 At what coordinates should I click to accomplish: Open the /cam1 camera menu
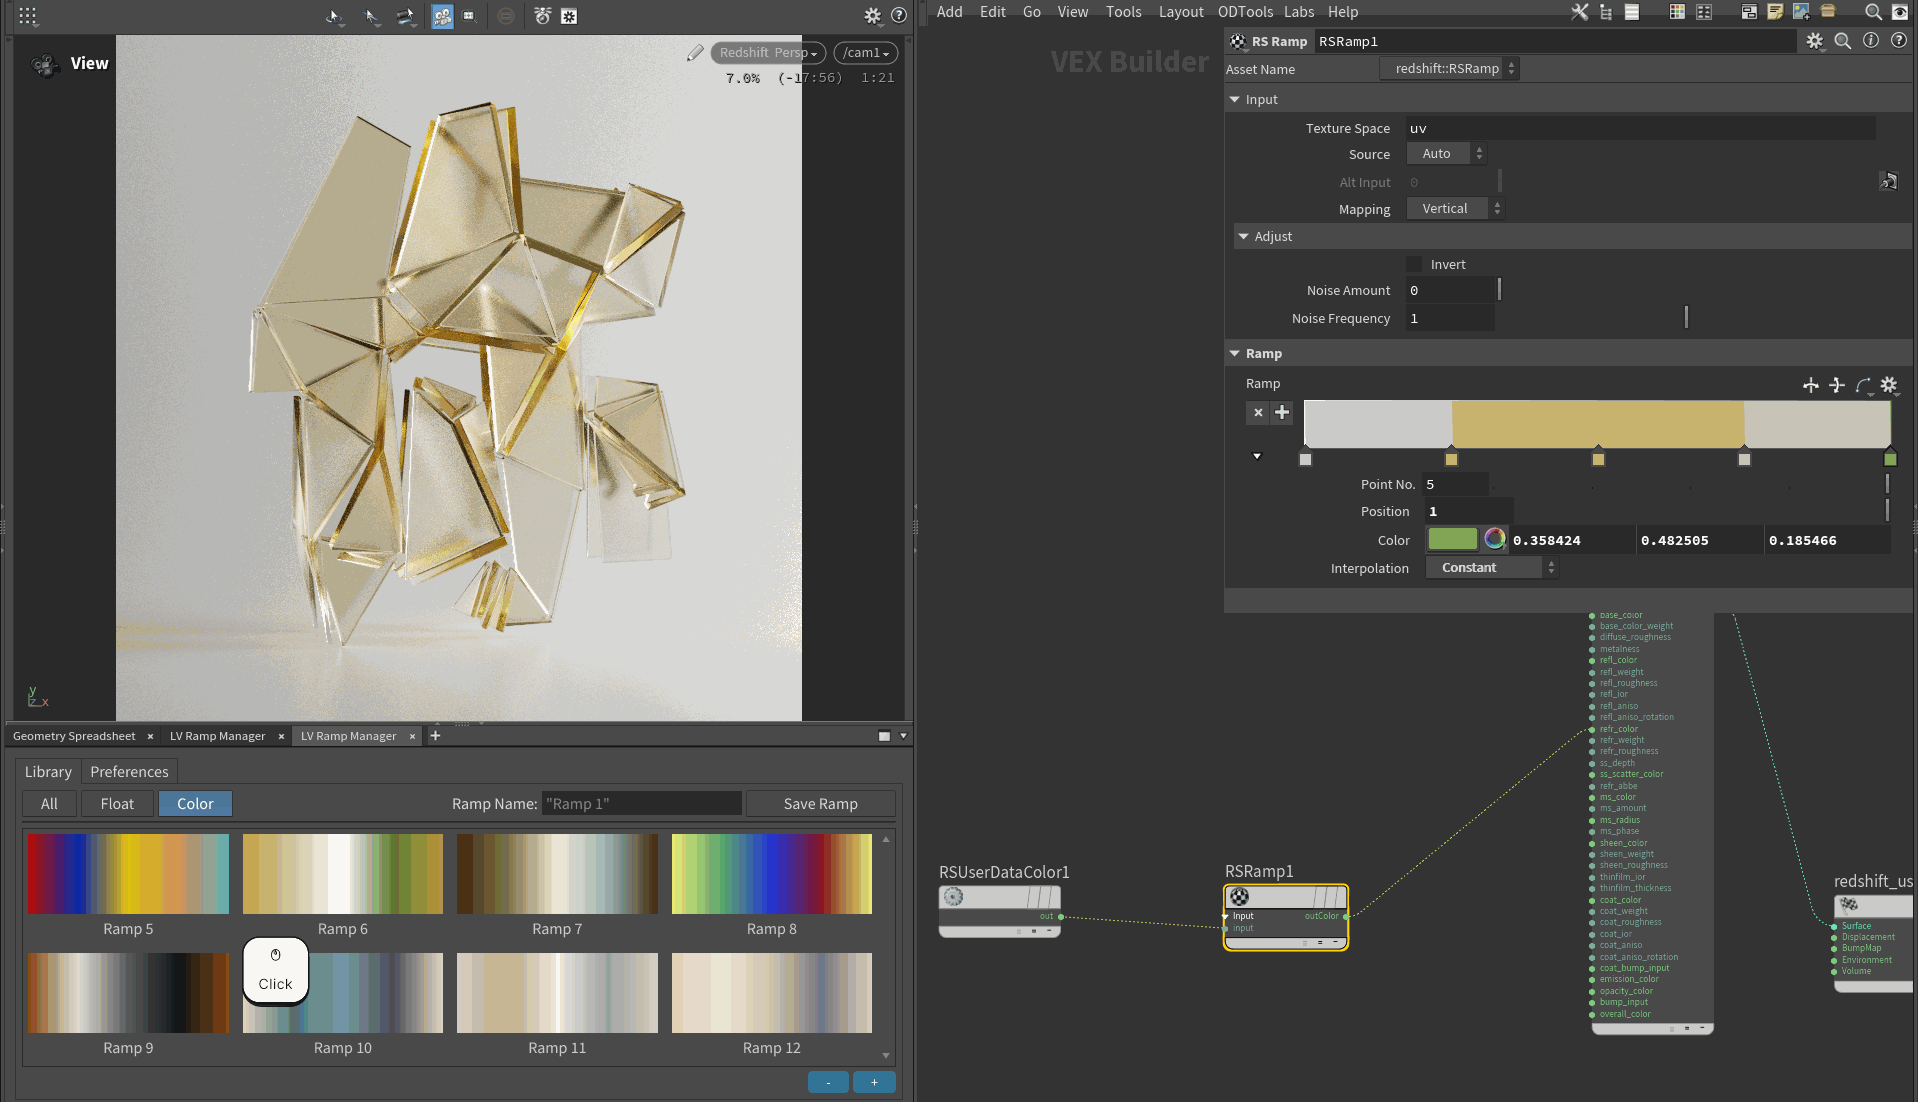865,53
